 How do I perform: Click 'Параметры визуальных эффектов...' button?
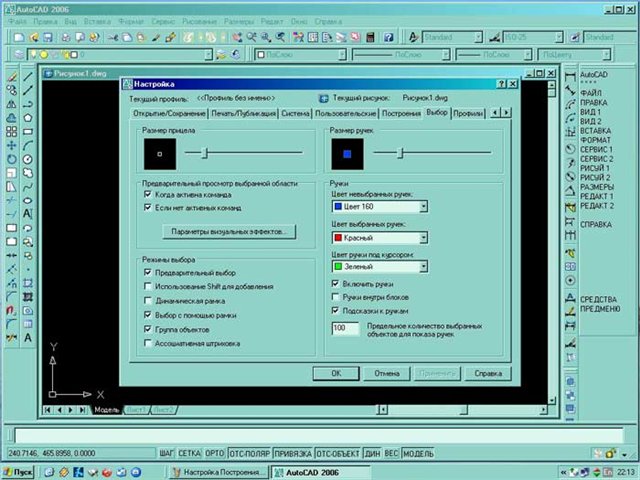tap(229, 231)
